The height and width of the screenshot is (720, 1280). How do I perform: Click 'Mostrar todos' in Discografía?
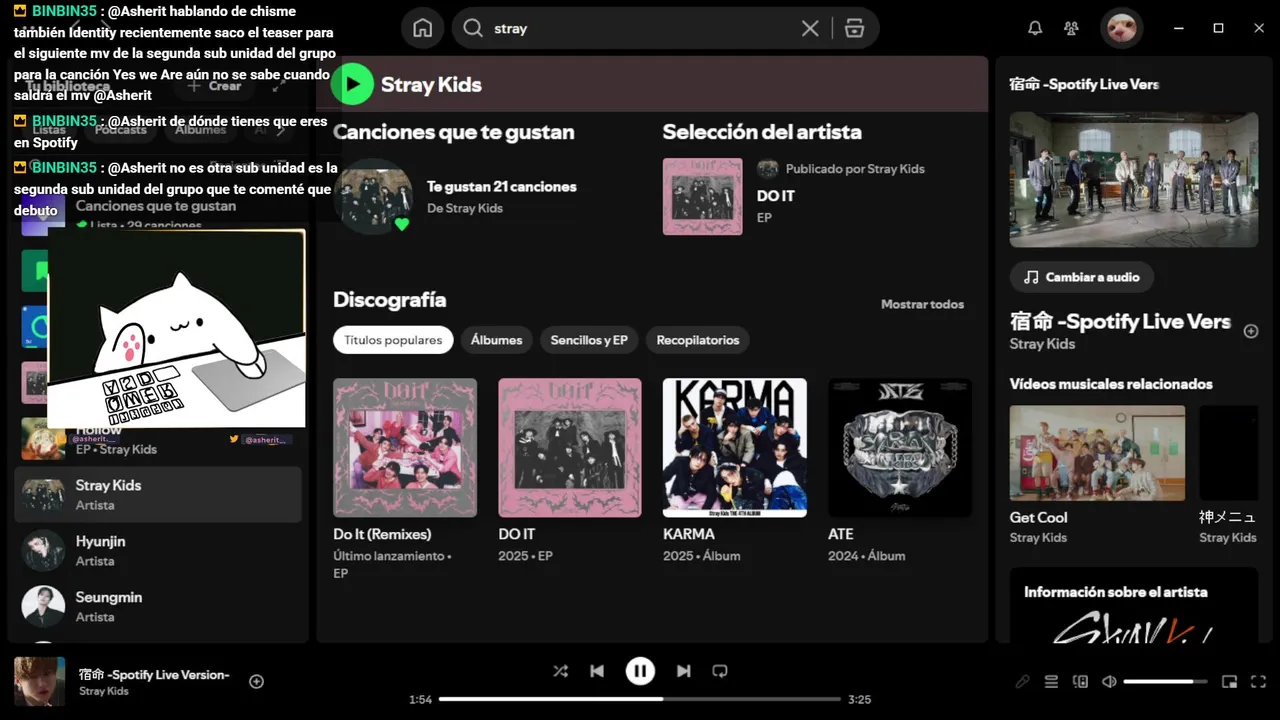tap(922, 304)
